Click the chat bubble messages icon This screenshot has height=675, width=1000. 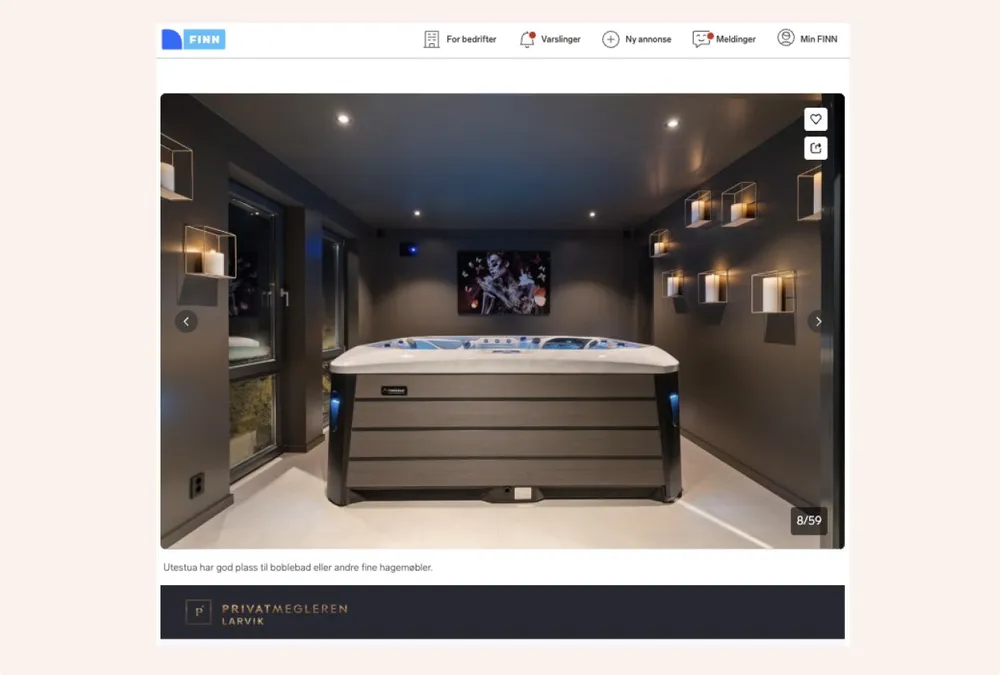click(702, 39)
